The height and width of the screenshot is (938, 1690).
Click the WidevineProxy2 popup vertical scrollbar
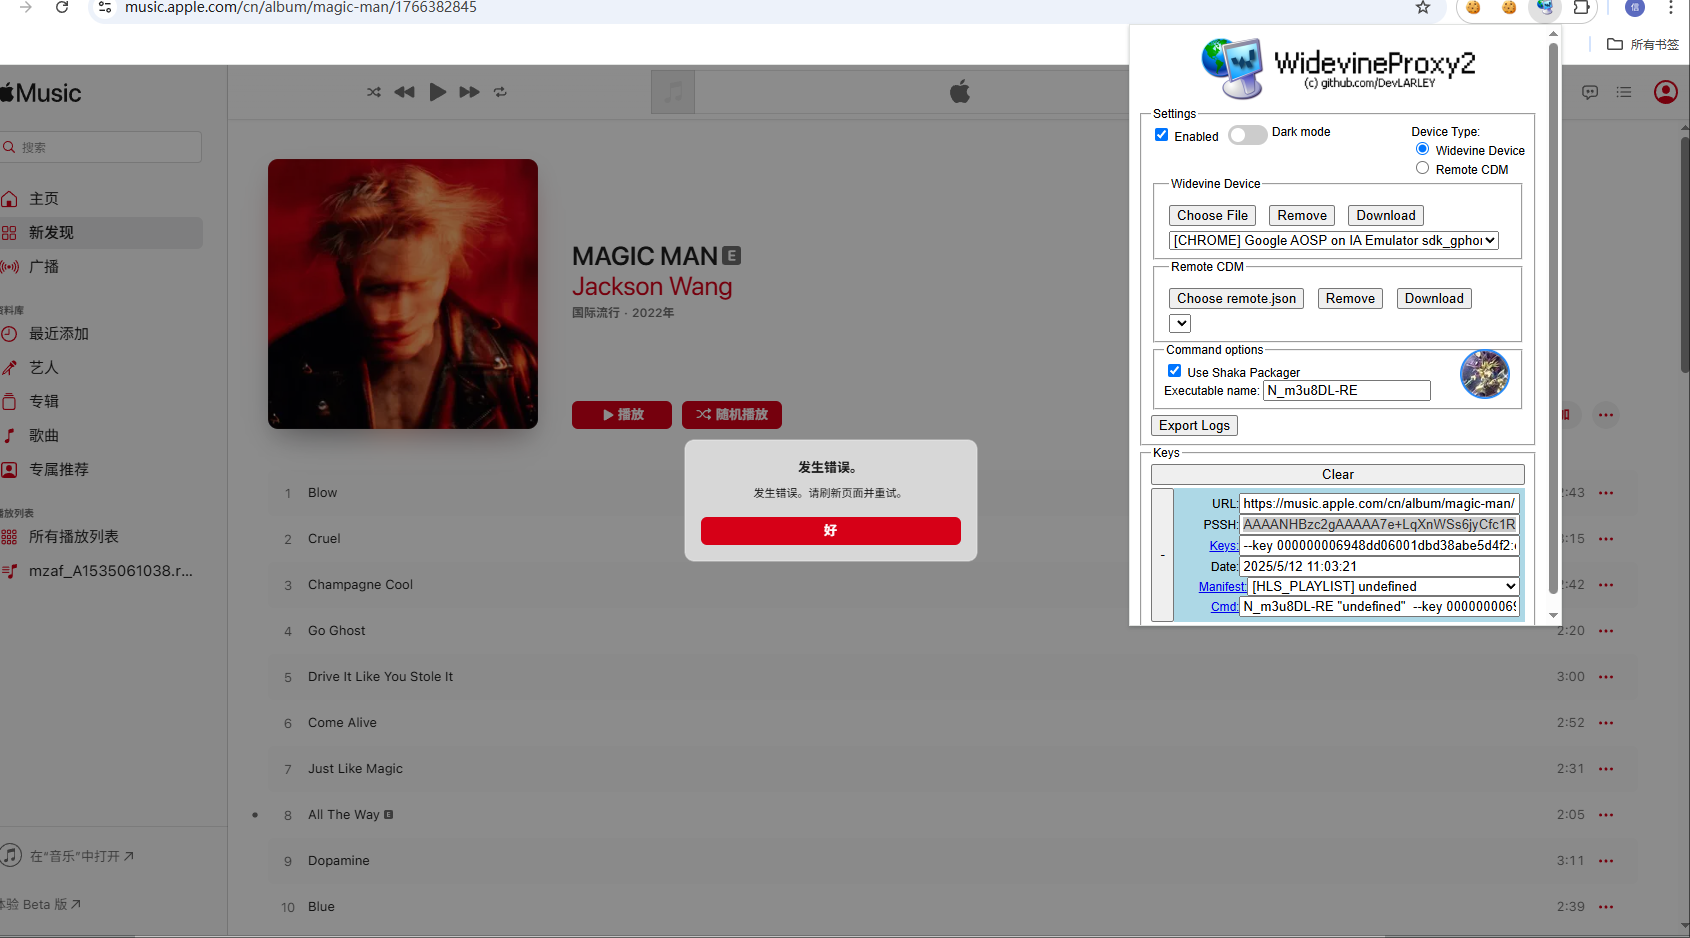(x=1553, y=320)
